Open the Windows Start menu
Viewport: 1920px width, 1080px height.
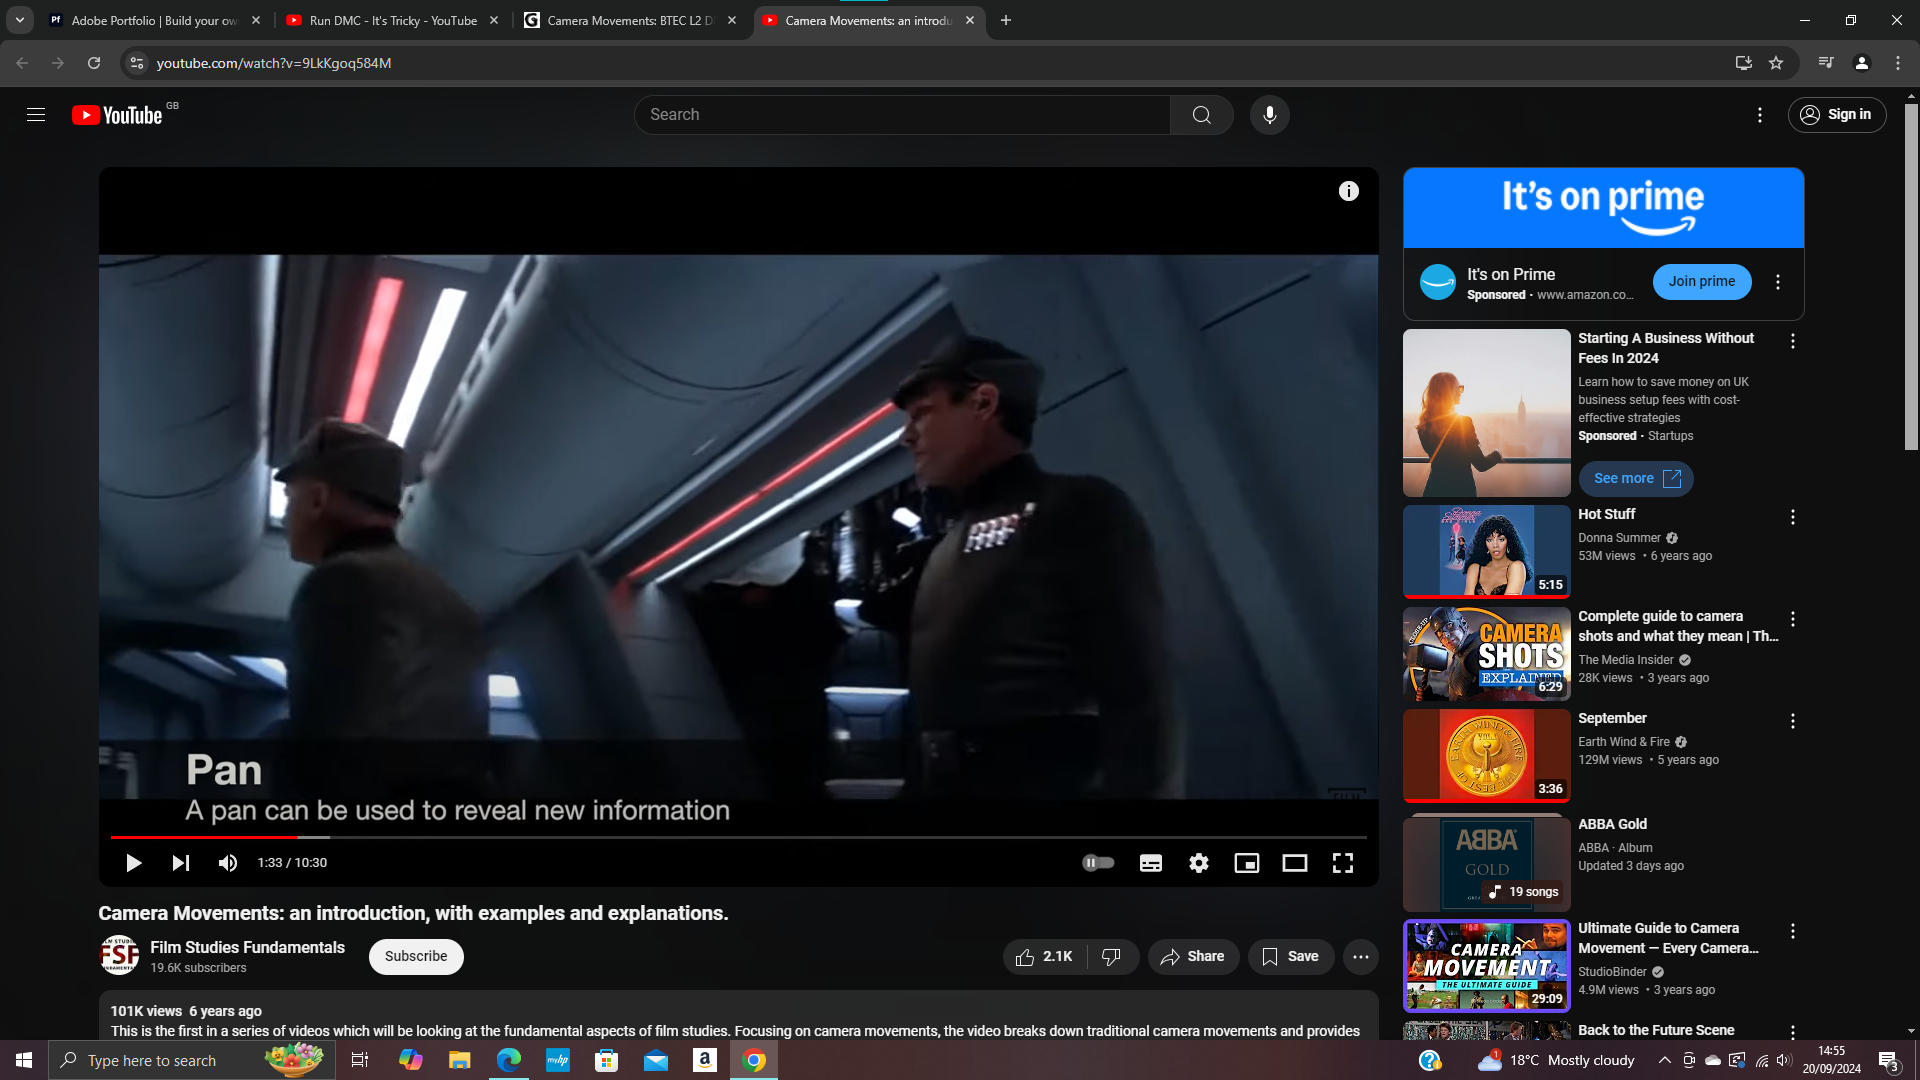pos(24,1060)
